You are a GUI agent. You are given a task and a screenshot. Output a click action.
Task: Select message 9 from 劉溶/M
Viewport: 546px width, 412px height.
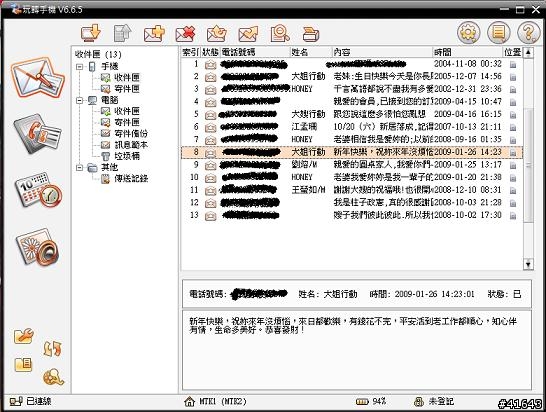pyautogui.click(x=352, y=165)
